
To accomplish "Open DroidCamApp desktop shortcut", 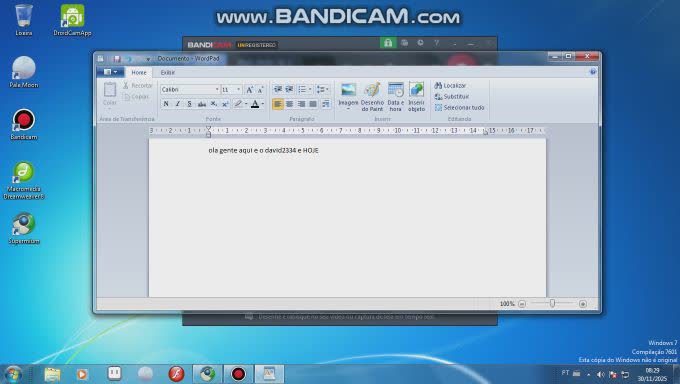I will tap(72, 20).
